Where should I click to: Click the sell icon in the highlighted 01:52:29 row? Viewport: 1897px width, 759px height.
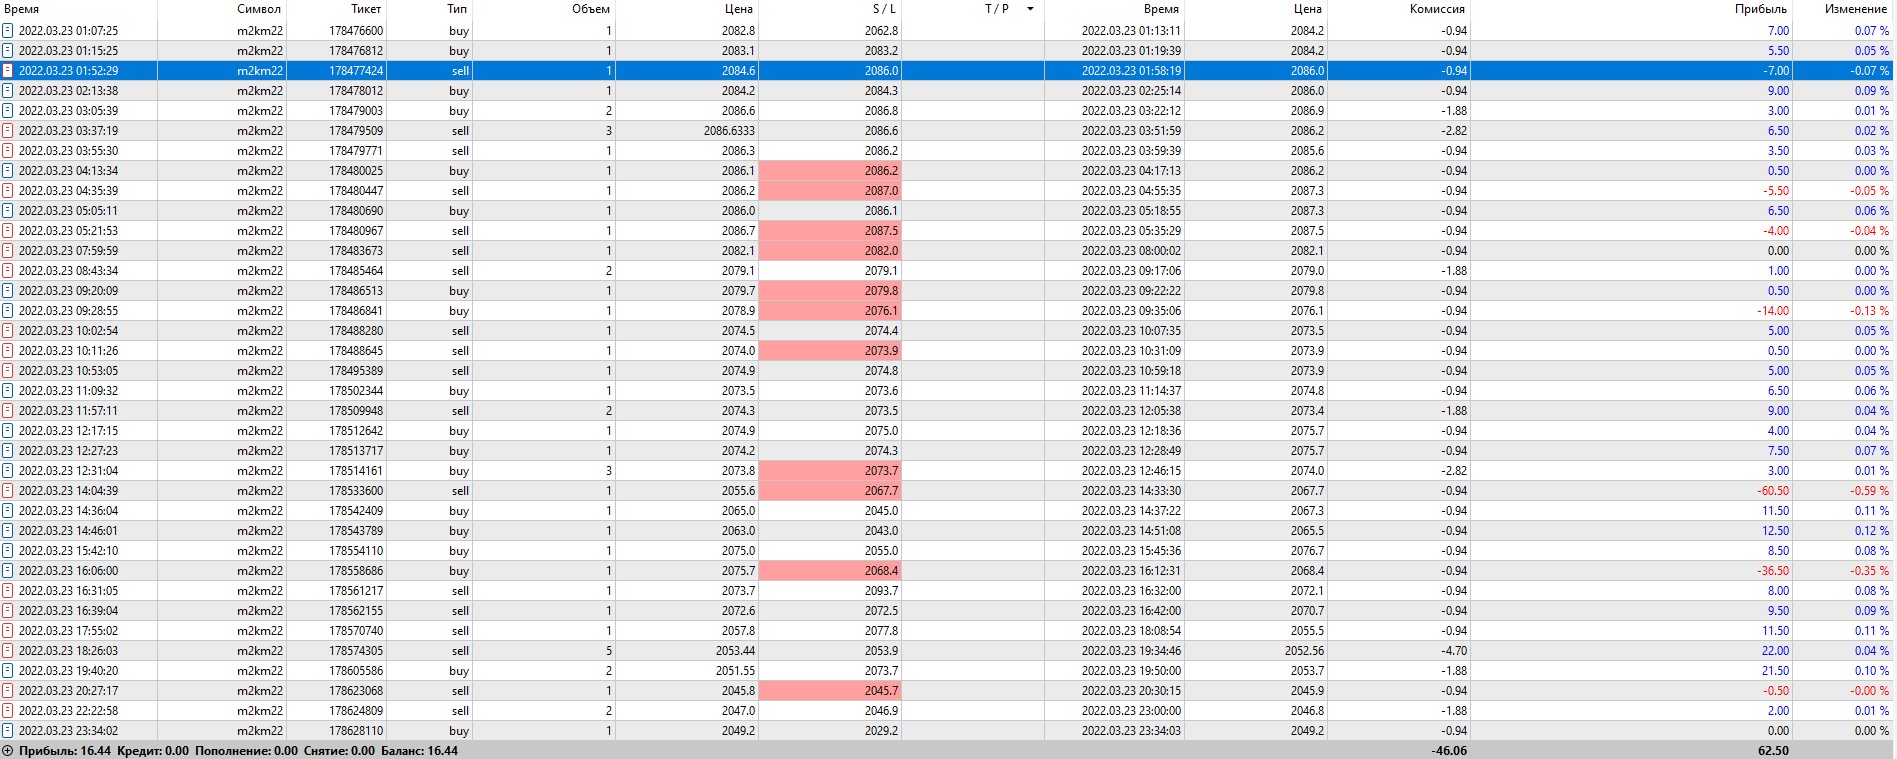(x=8, y=71)
